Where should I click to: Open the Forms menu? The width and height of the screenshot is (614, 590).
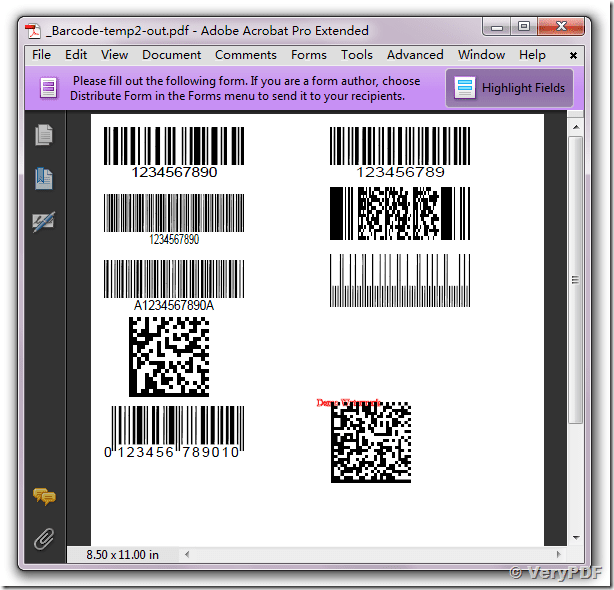(309, 55)
